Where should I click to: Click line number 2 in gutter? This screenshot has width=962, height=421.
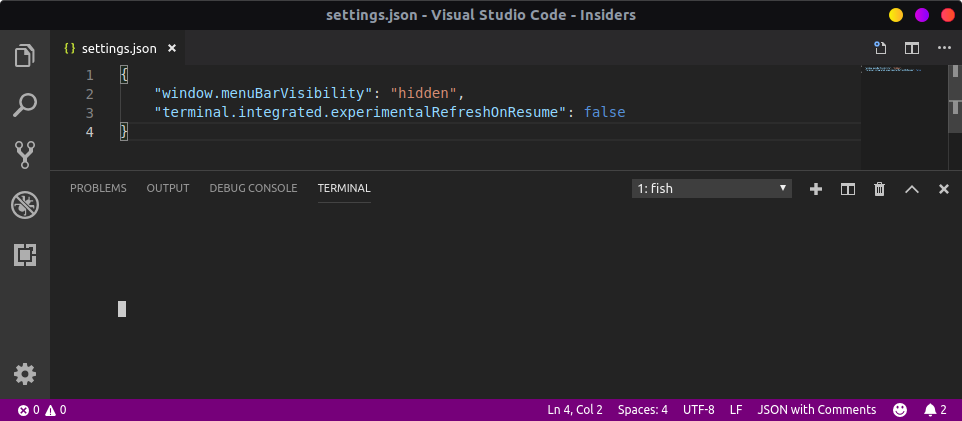click(90, 94)
